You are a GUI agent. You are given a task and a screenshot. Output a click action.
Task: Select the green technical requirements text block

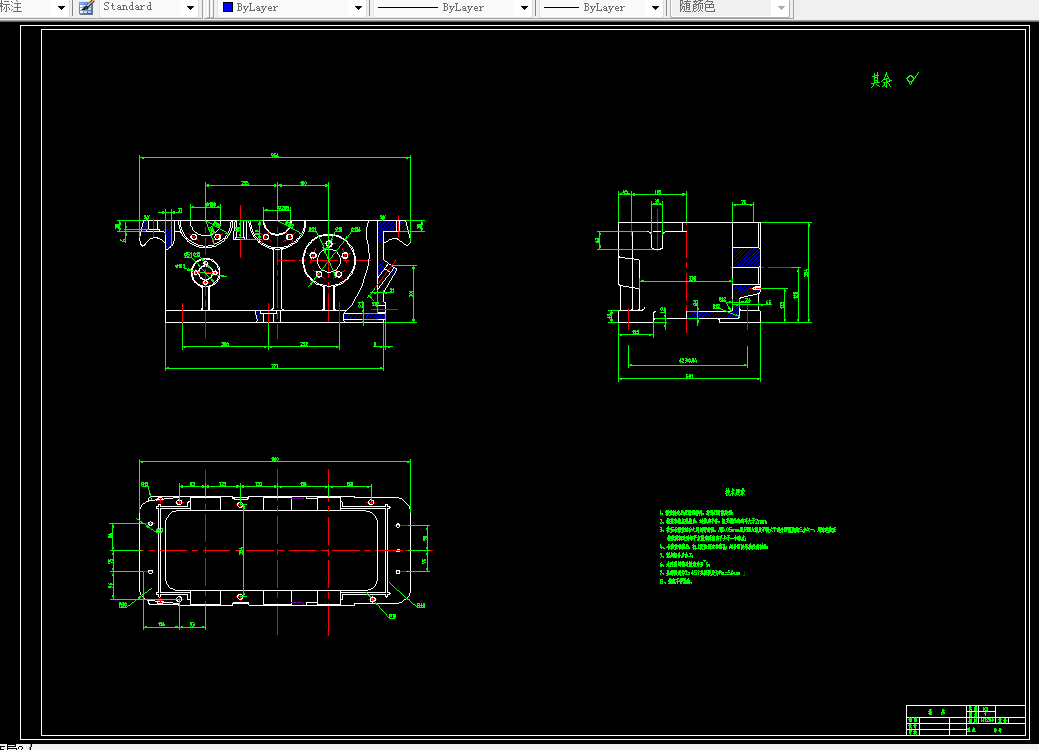click(x=747, y=537)
